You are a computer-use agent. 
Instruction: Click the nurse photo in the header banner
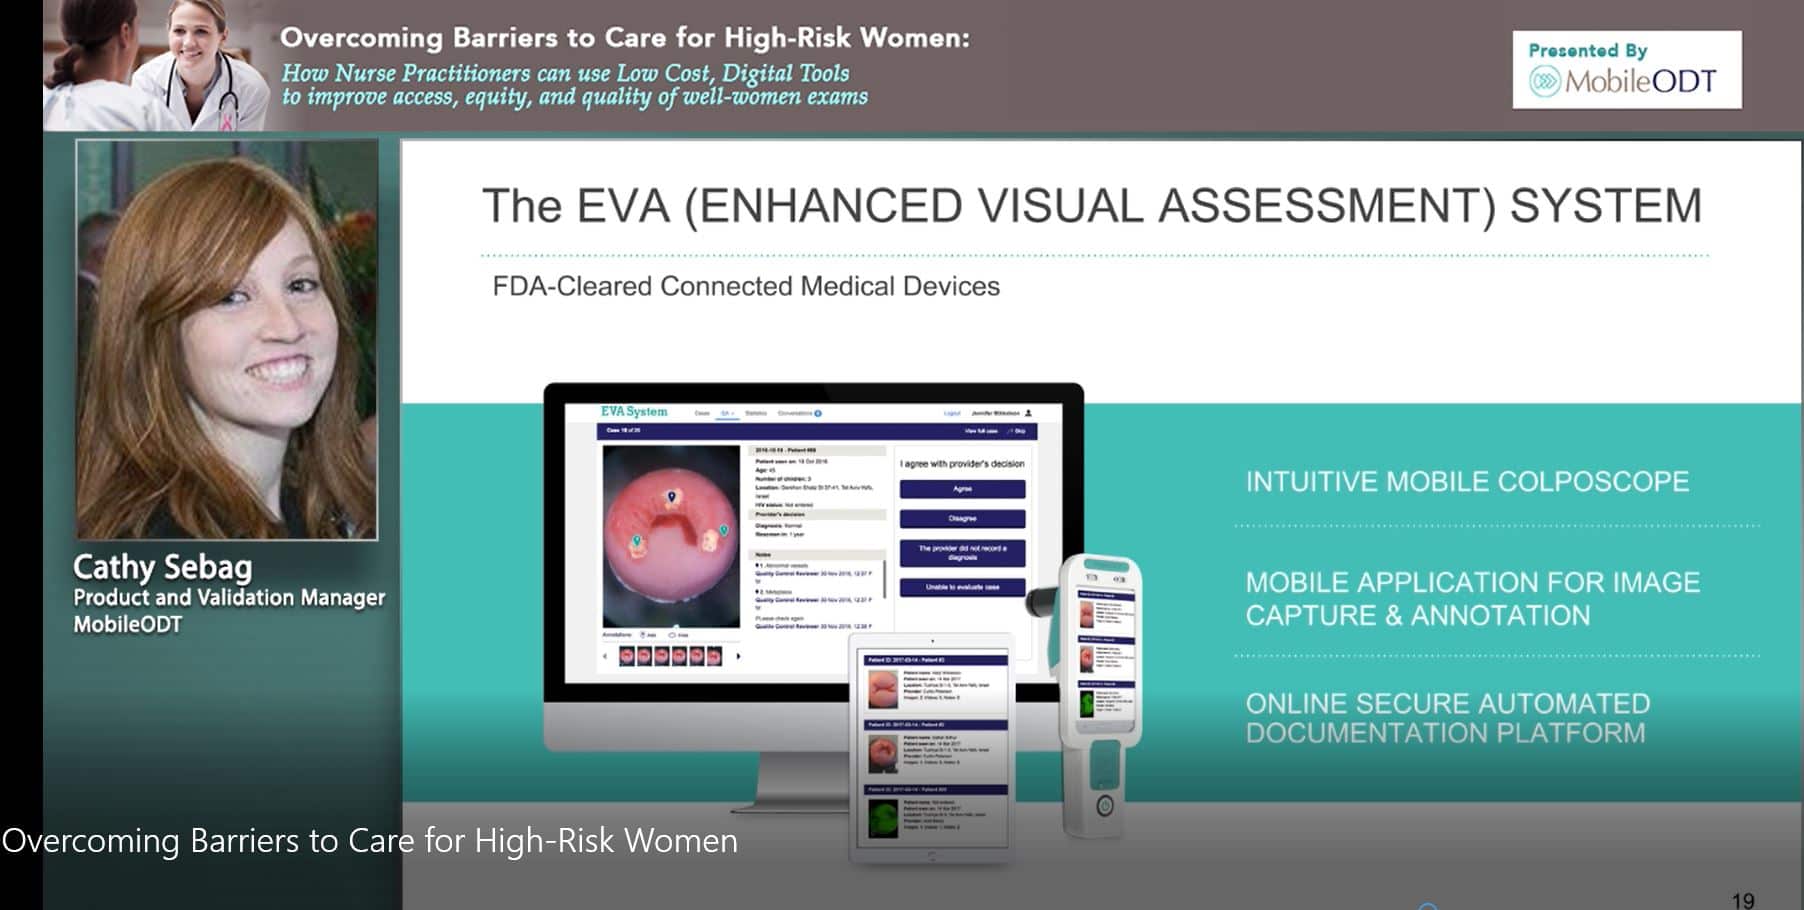157,65
